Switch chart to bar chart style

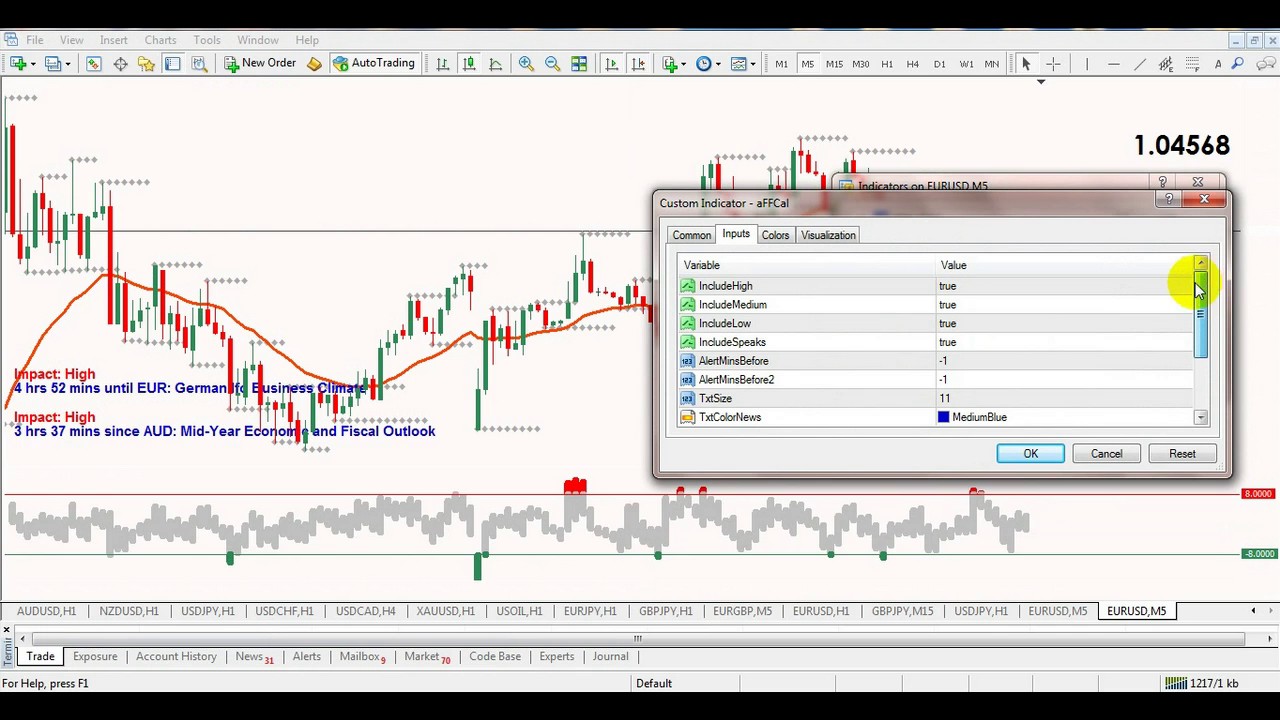442,64
